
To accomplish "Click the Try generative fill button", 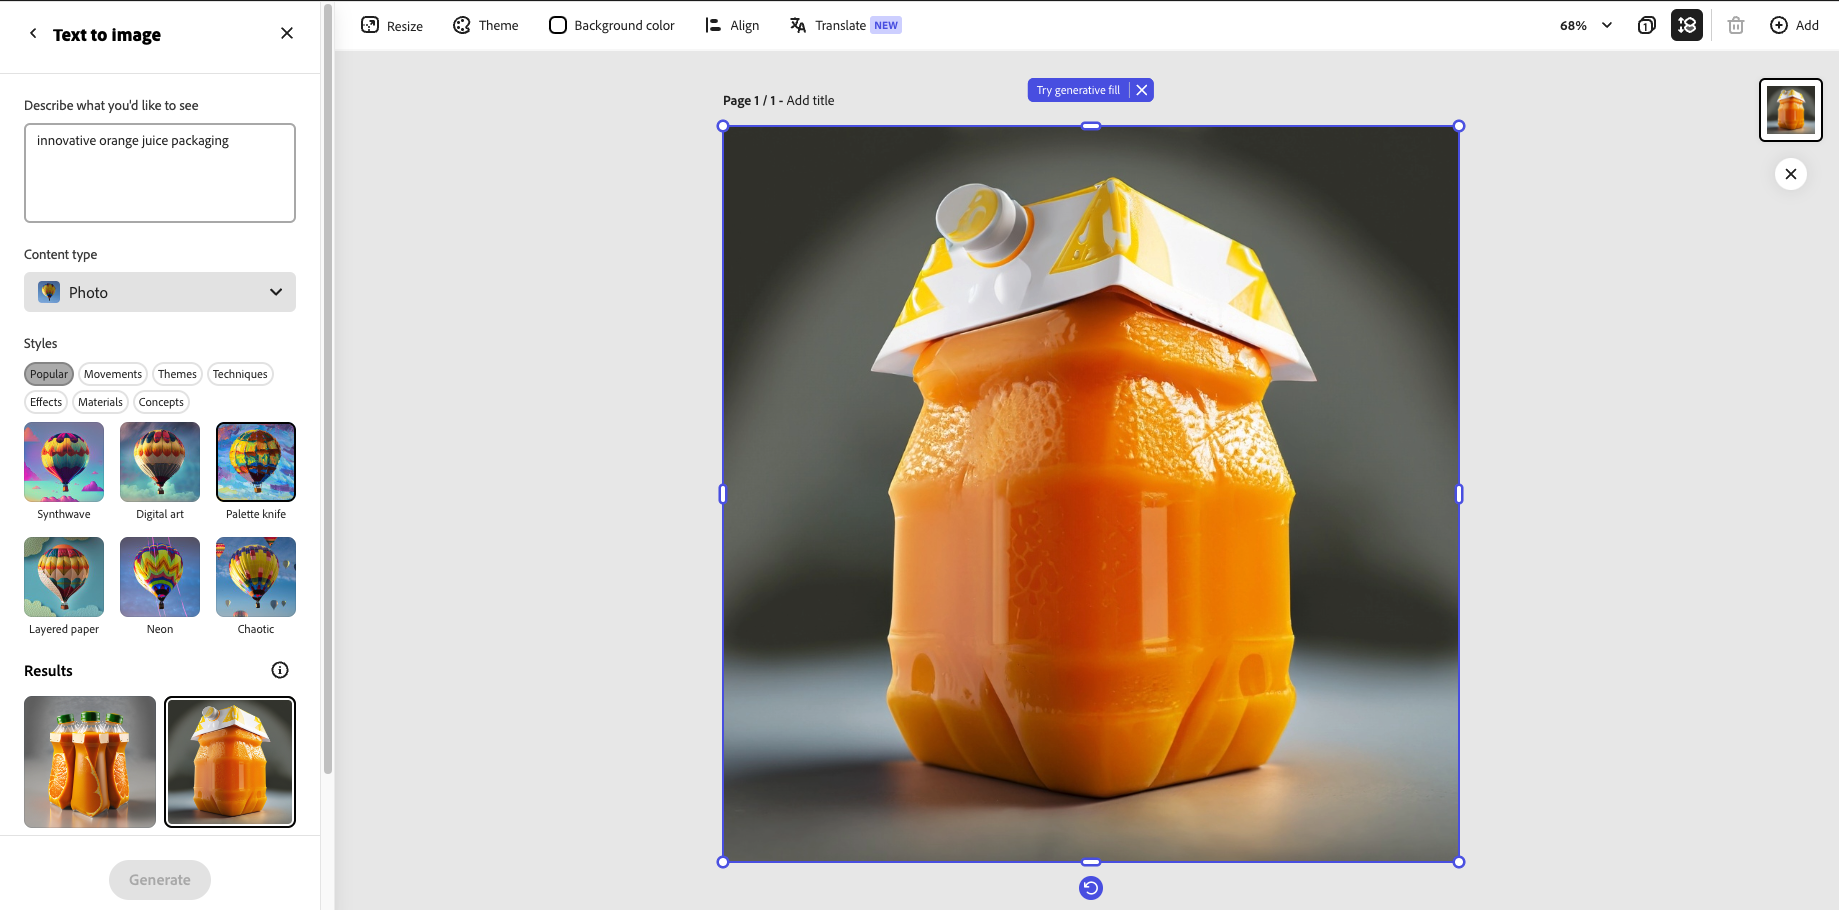I will (1078, 90).
